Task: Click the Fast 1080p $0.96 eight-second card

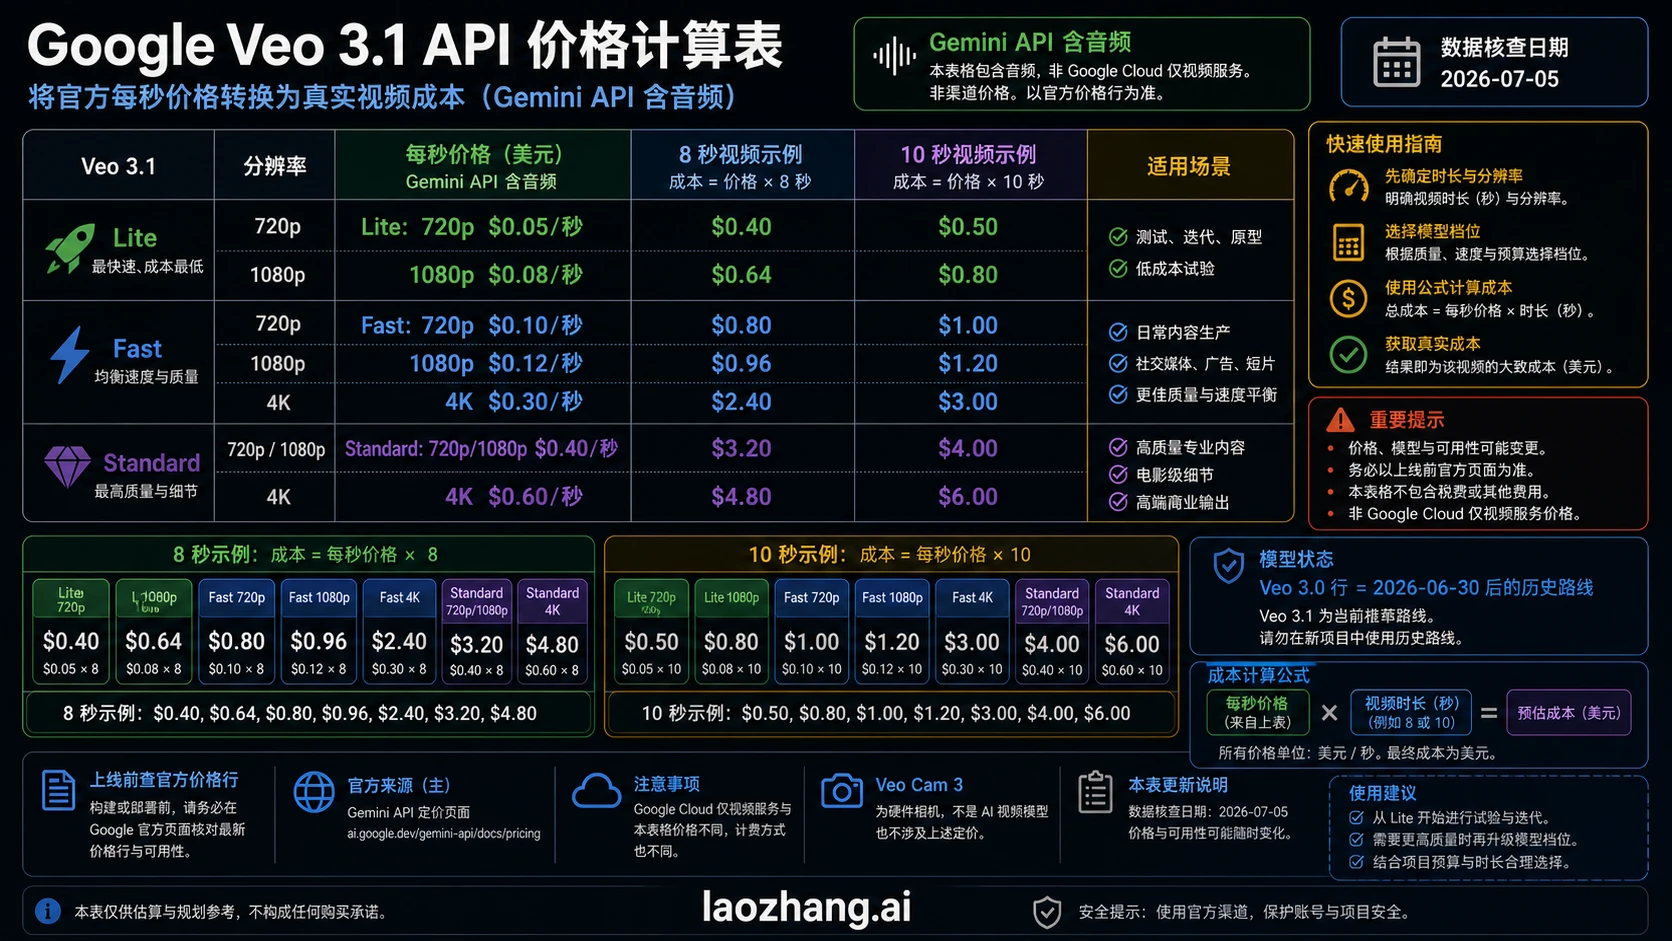Action: coord(319,631)
